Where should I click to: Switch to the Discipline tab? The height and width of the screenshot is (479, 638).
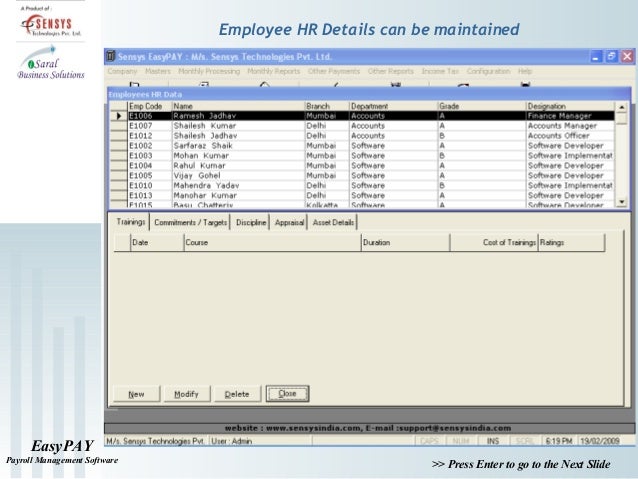[x=251, y=223]
